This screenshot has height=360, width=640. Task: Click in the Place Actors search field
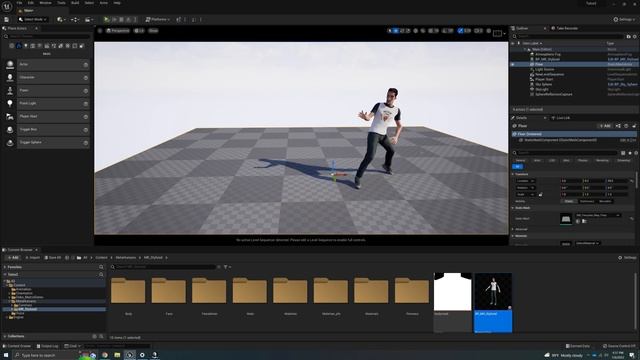[x=49, y=36]
